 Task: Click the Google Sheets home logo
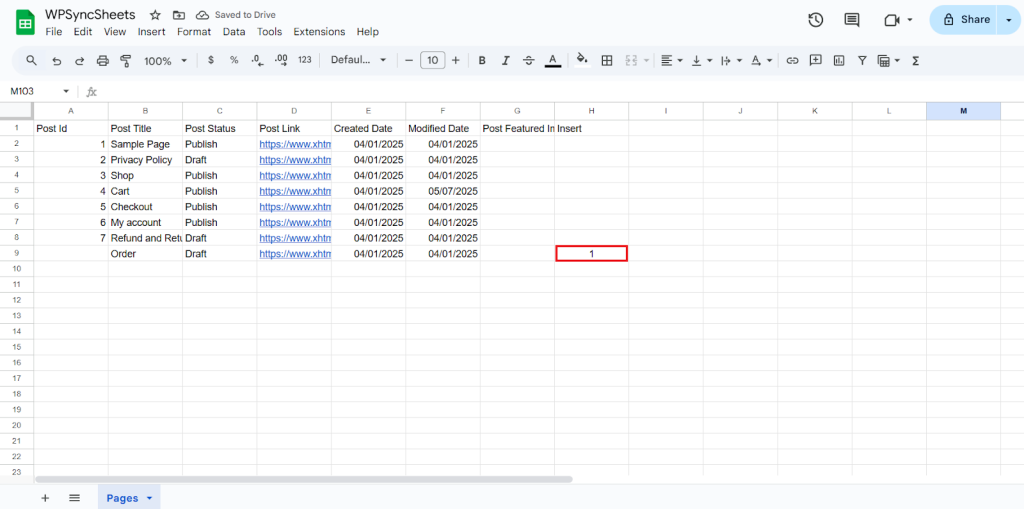tap(25, 22)
